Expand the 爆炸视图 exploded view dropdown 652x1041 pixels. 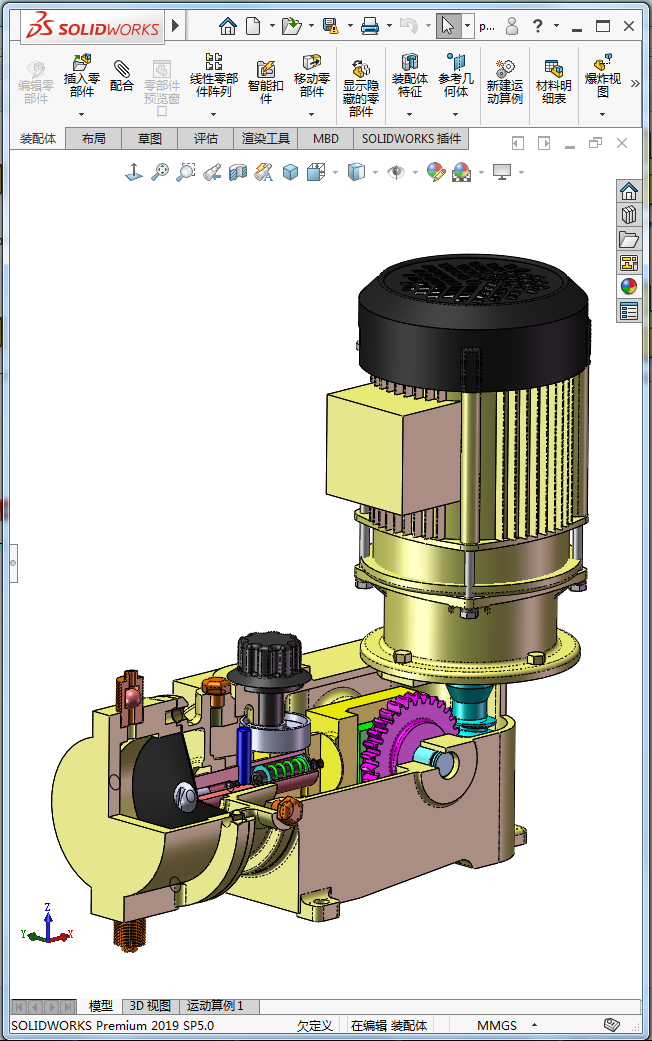602,113
